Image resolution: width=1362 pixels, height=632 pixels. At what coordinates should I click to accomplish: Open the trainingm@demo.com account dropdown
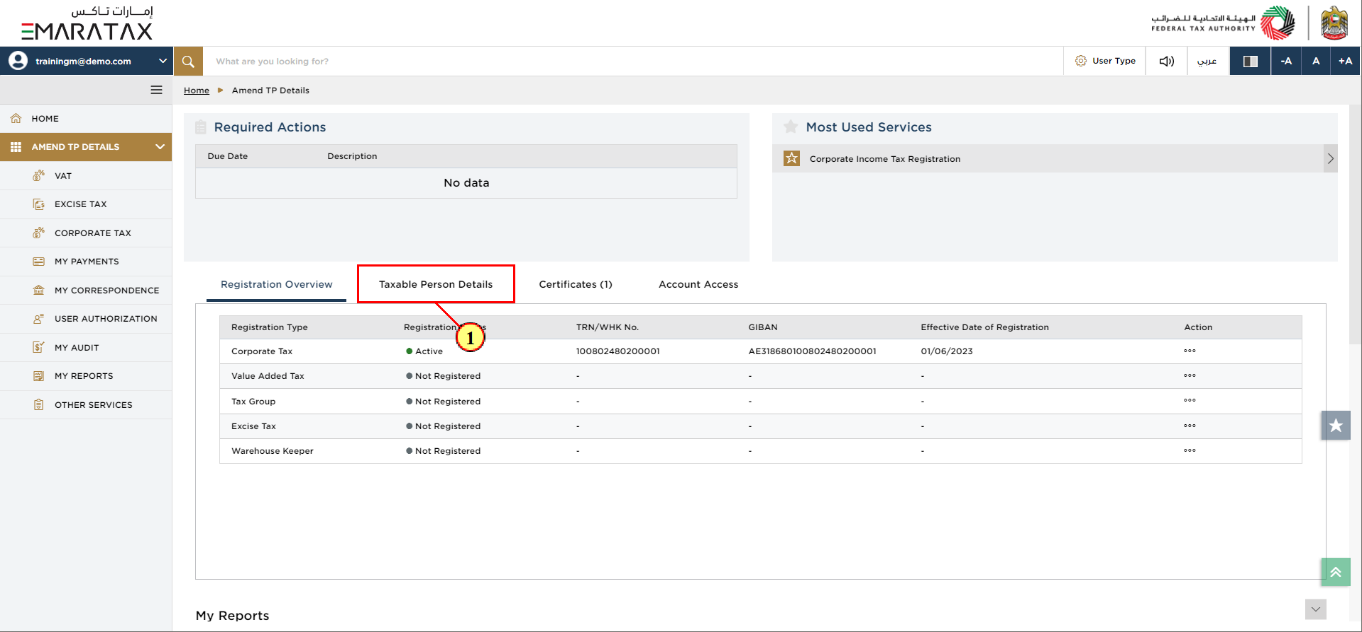coord(87,61)
